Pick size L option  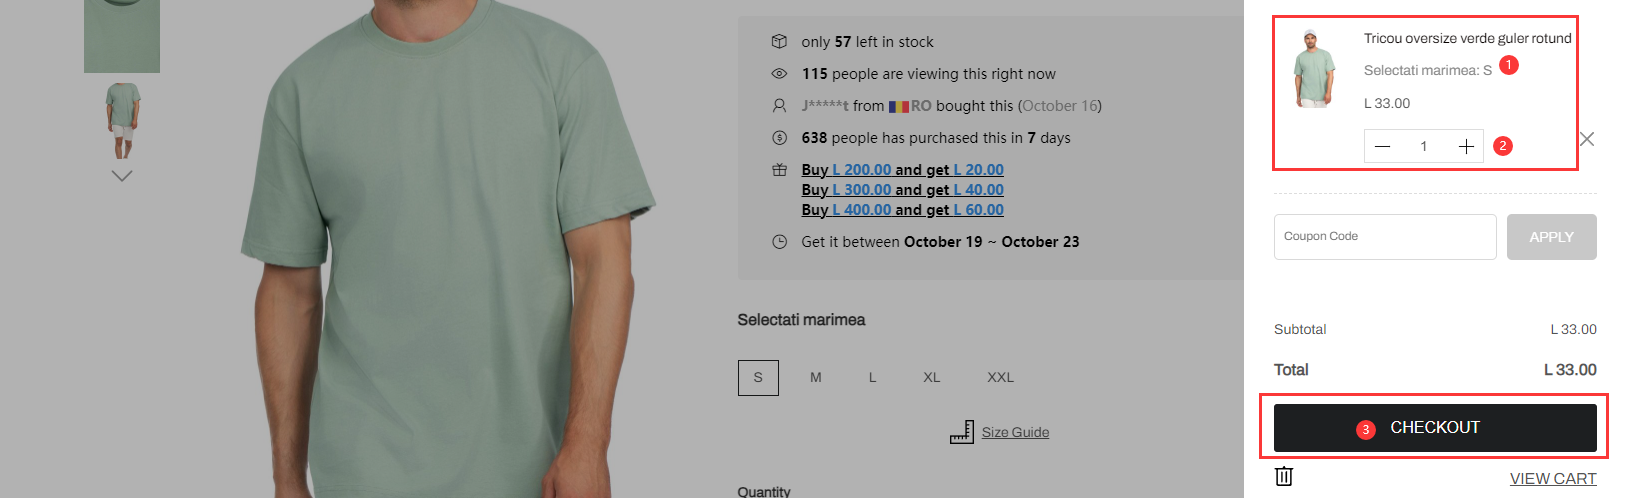873,378
